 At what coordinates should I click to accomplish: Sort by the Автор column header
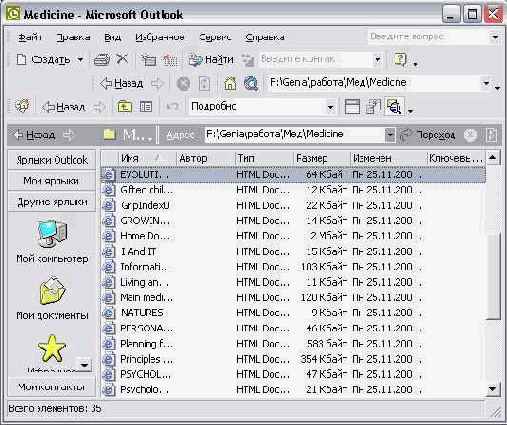(x=205, y=158)
